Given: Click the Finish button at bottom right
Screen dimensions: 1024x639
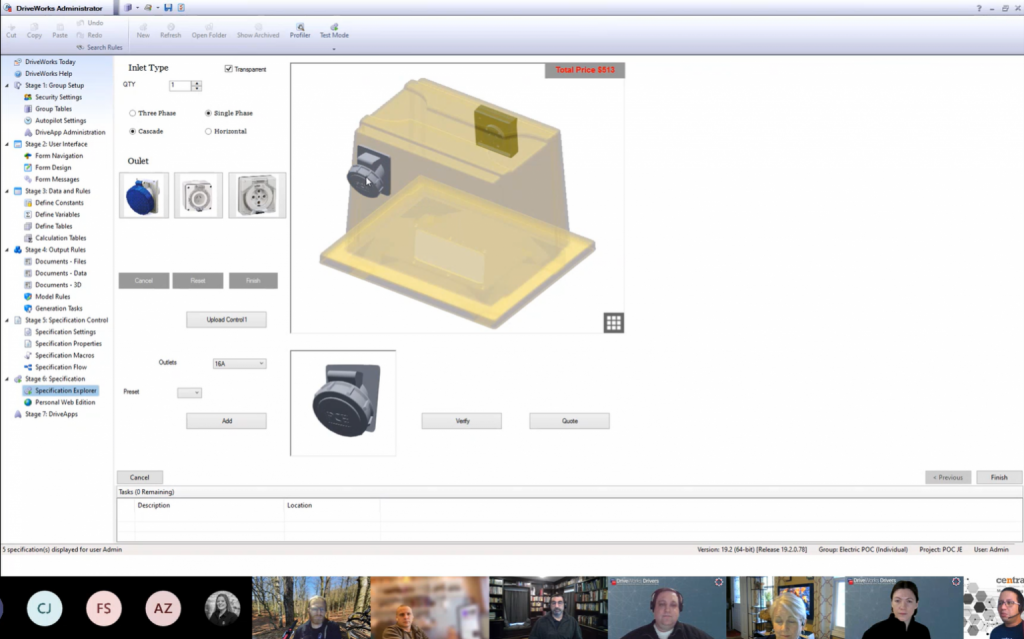Looking at the screenshot, I should [x=999, y=477].
